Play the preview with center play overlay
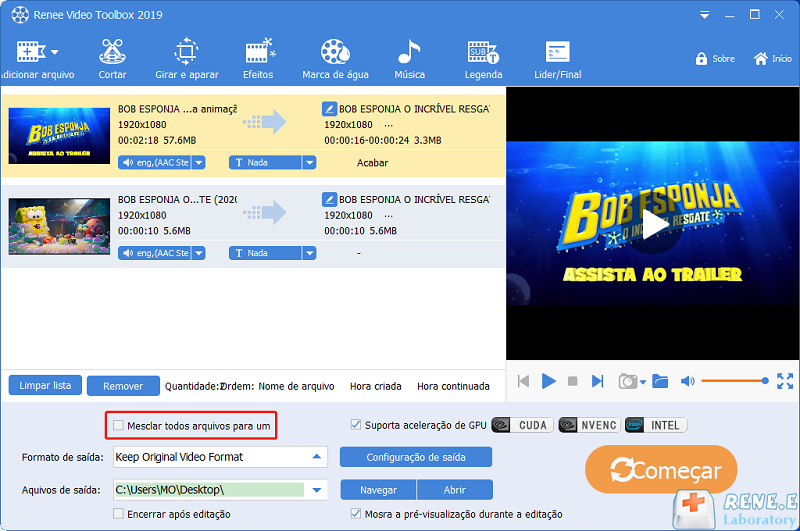 click(654, 224)
